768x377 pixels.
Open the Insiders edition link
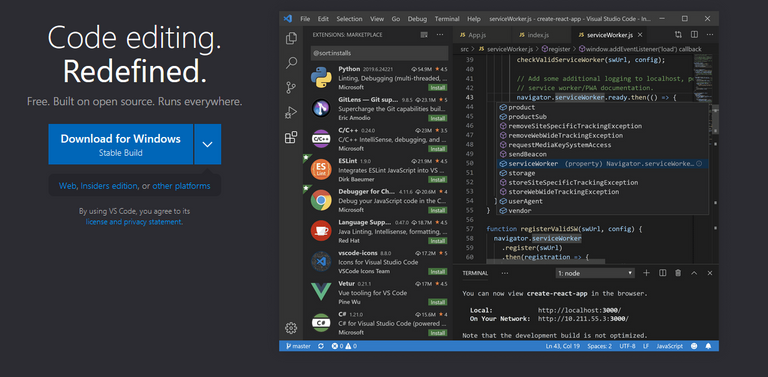pyautogui.click(x=109, y=186)
